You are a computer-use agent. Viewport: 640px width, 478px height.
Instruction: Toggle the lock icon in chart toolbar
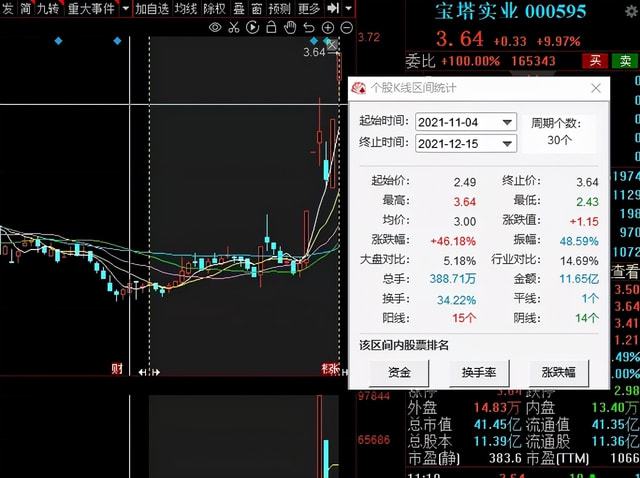coord(271,27)
